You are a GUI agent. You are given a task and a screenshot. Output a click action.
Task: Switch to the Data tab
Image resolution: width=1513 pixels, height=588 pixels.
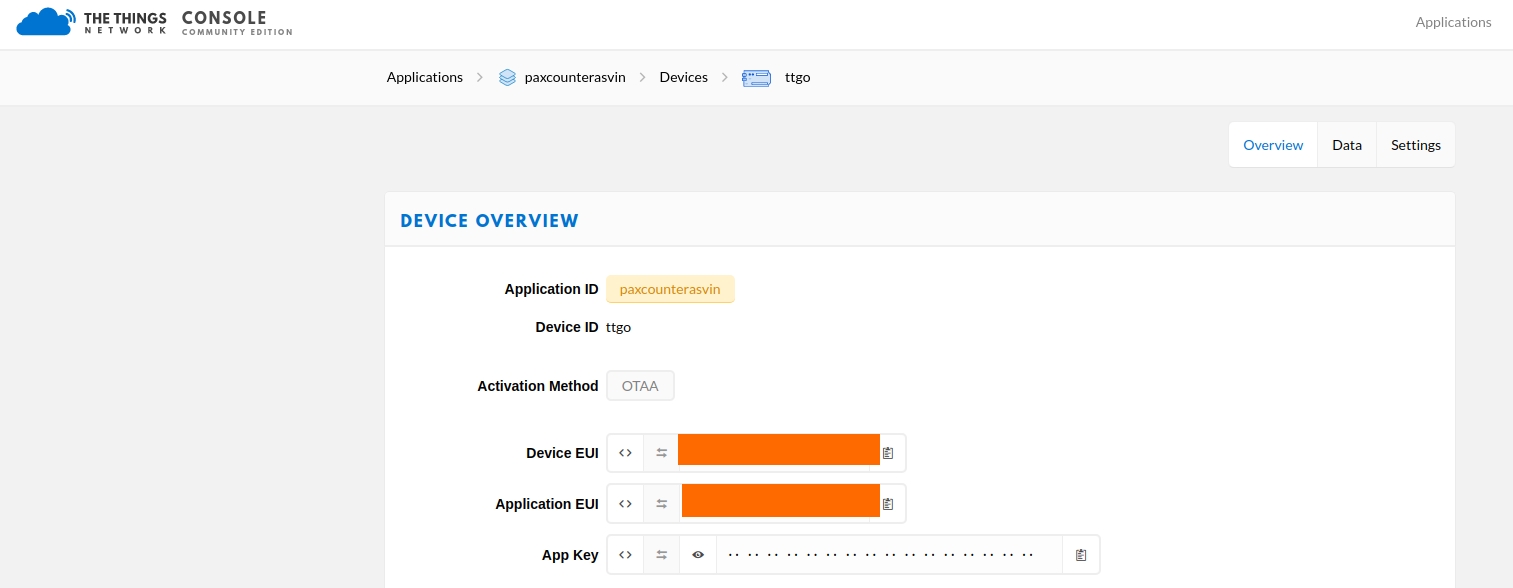tap(1347, 145)
